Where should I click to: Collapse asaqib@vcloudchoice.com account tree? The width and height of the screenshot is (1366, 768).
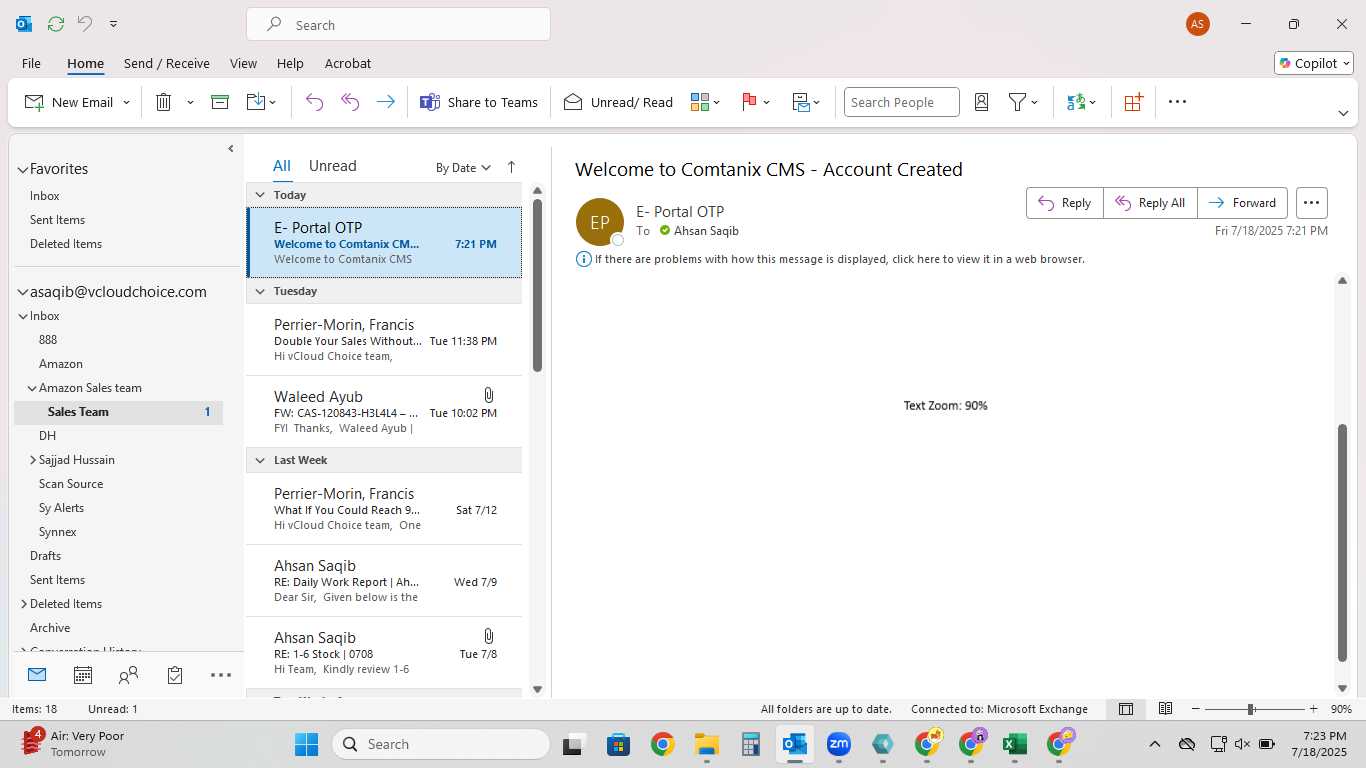(23, 292)
